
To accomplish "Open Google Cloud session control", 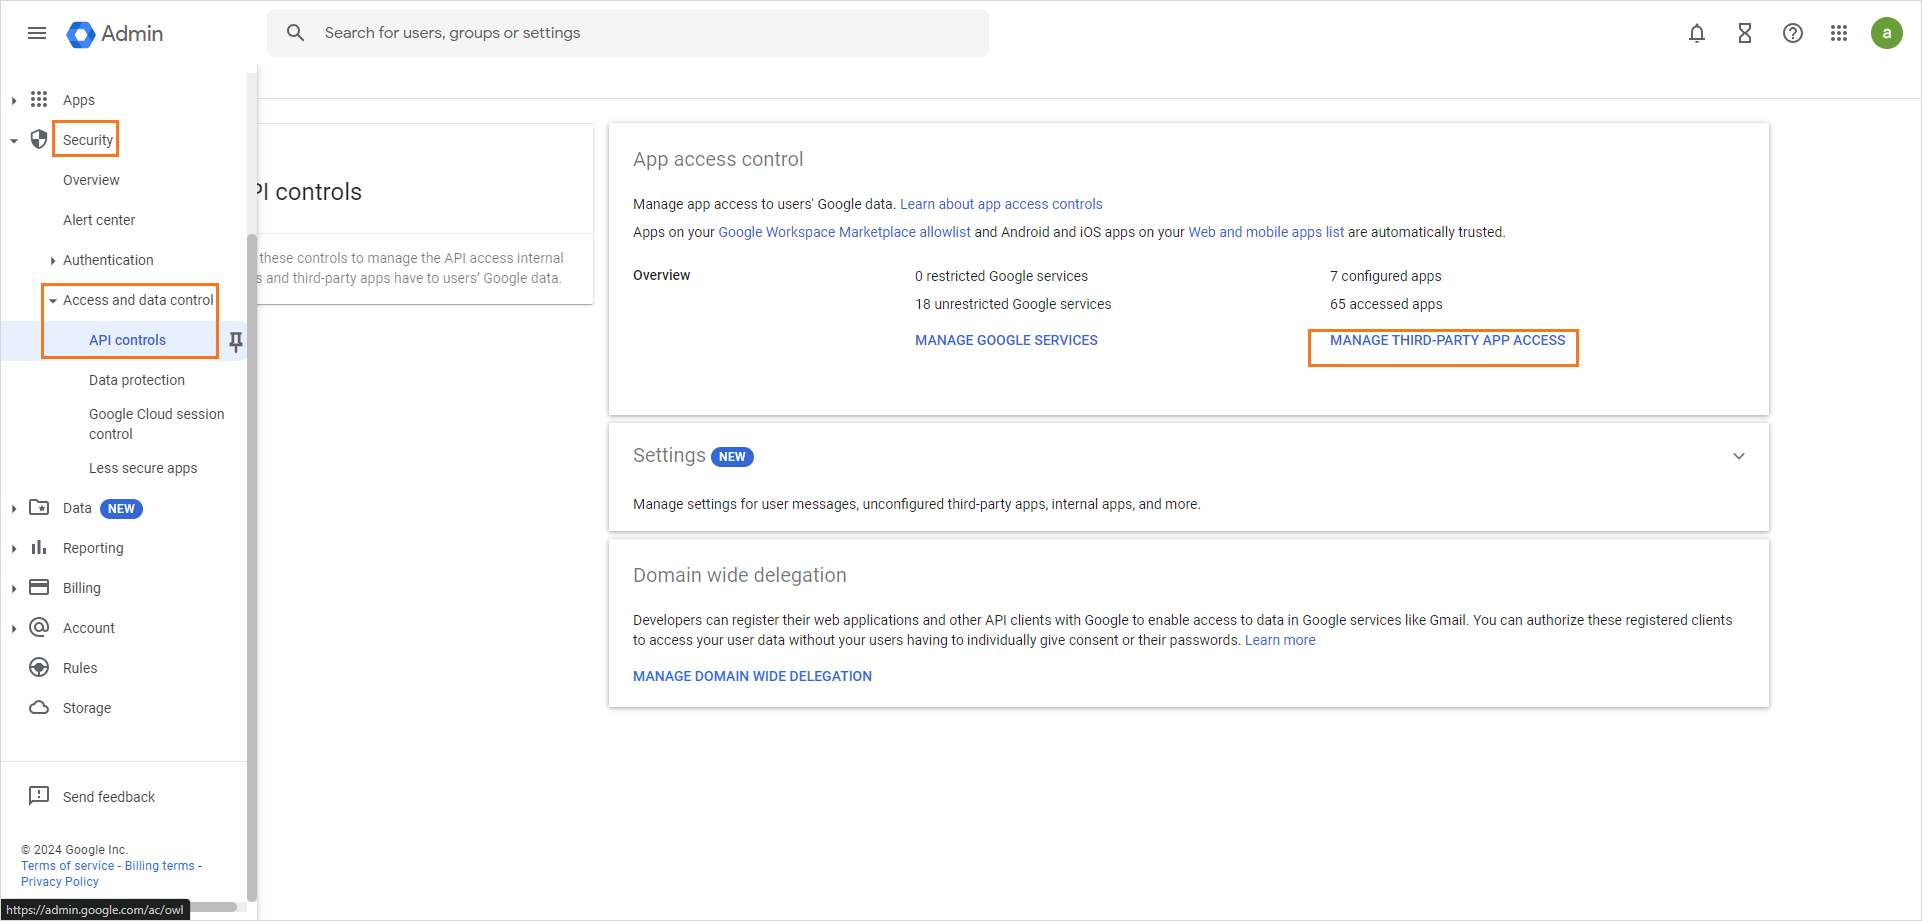I will click(x=157, y=424).
